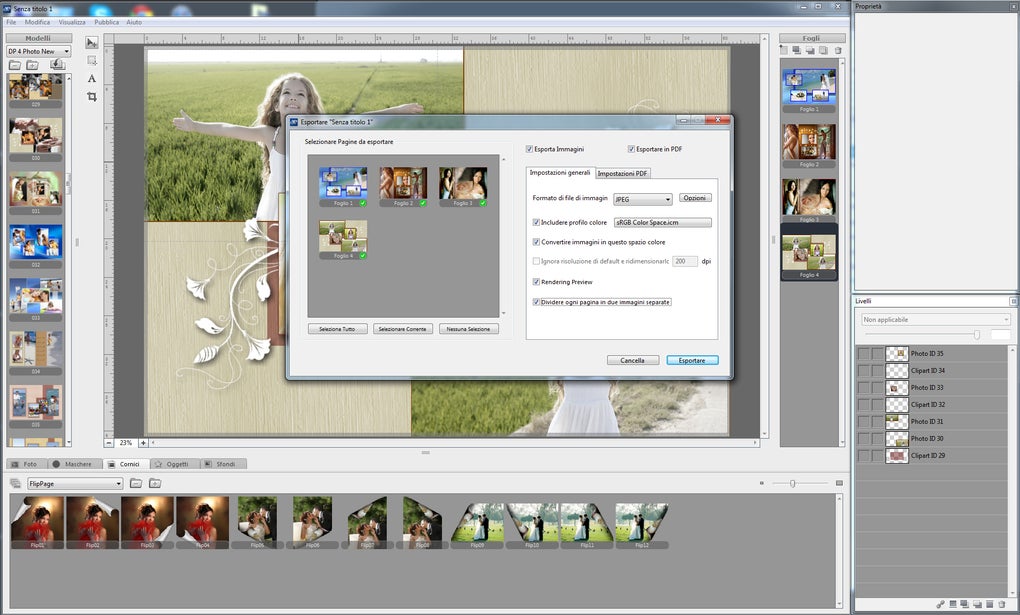Open the FlipPage category dropdown
Screen dimensions: 1020x615
coord(75,483)
